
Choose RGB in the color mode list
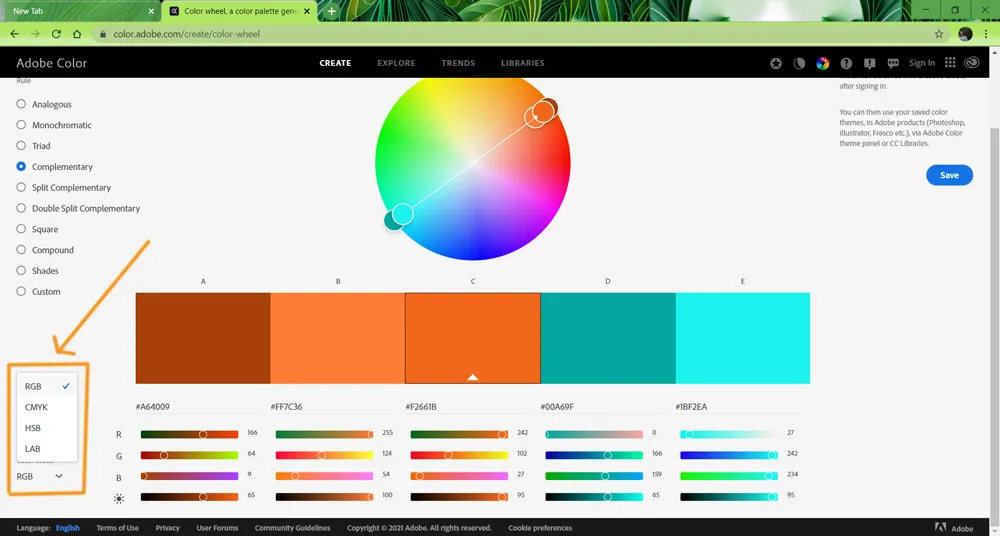click(47, 386)
